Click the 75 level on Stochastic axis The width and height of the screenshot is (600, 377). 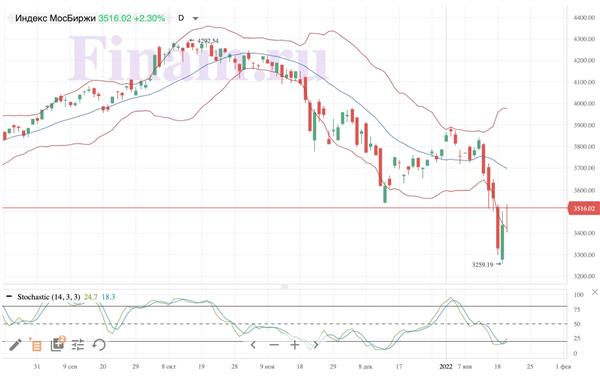point(577,309)
